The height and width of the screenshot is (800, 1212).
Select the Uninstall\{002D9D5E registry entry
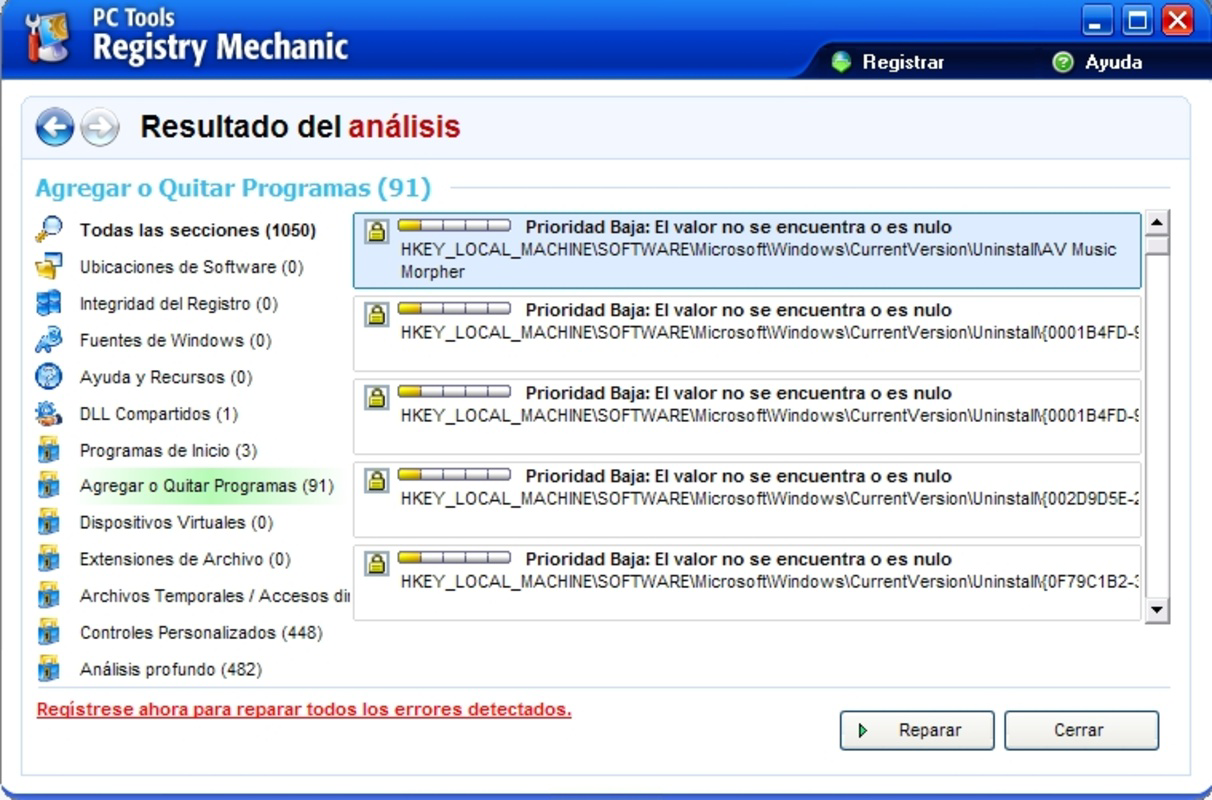(747, 499)
